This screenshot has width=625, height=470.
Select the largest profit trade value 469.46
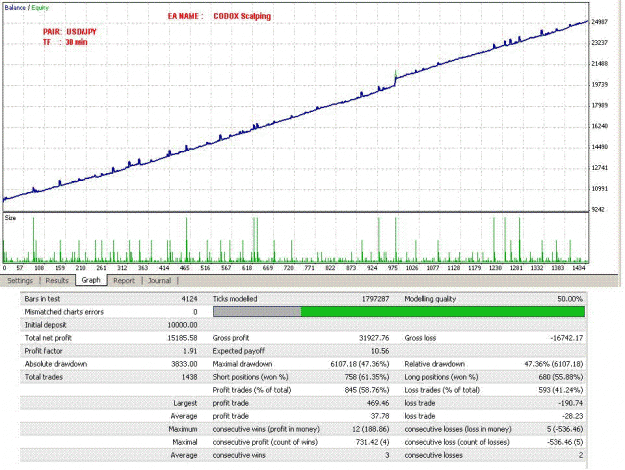(378, 403)
